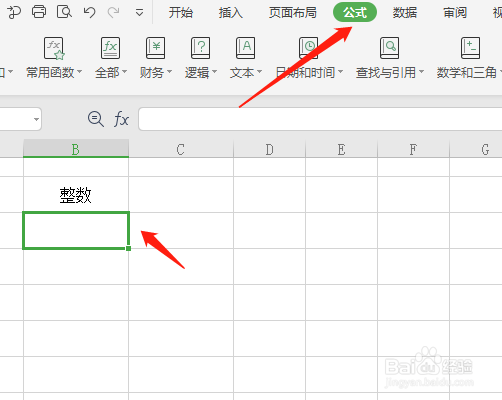This screenshot has width=502, height=400.
Task: Click the 常用函数 icon
Action: tap(54, 48)
